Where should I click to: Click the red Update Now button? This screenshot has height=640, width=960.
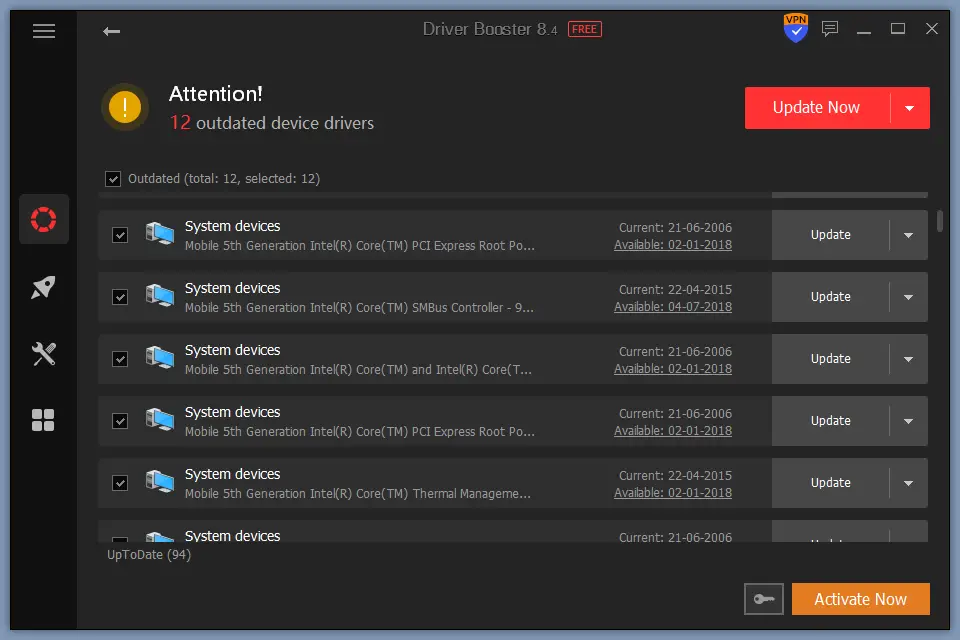point(817,108)
